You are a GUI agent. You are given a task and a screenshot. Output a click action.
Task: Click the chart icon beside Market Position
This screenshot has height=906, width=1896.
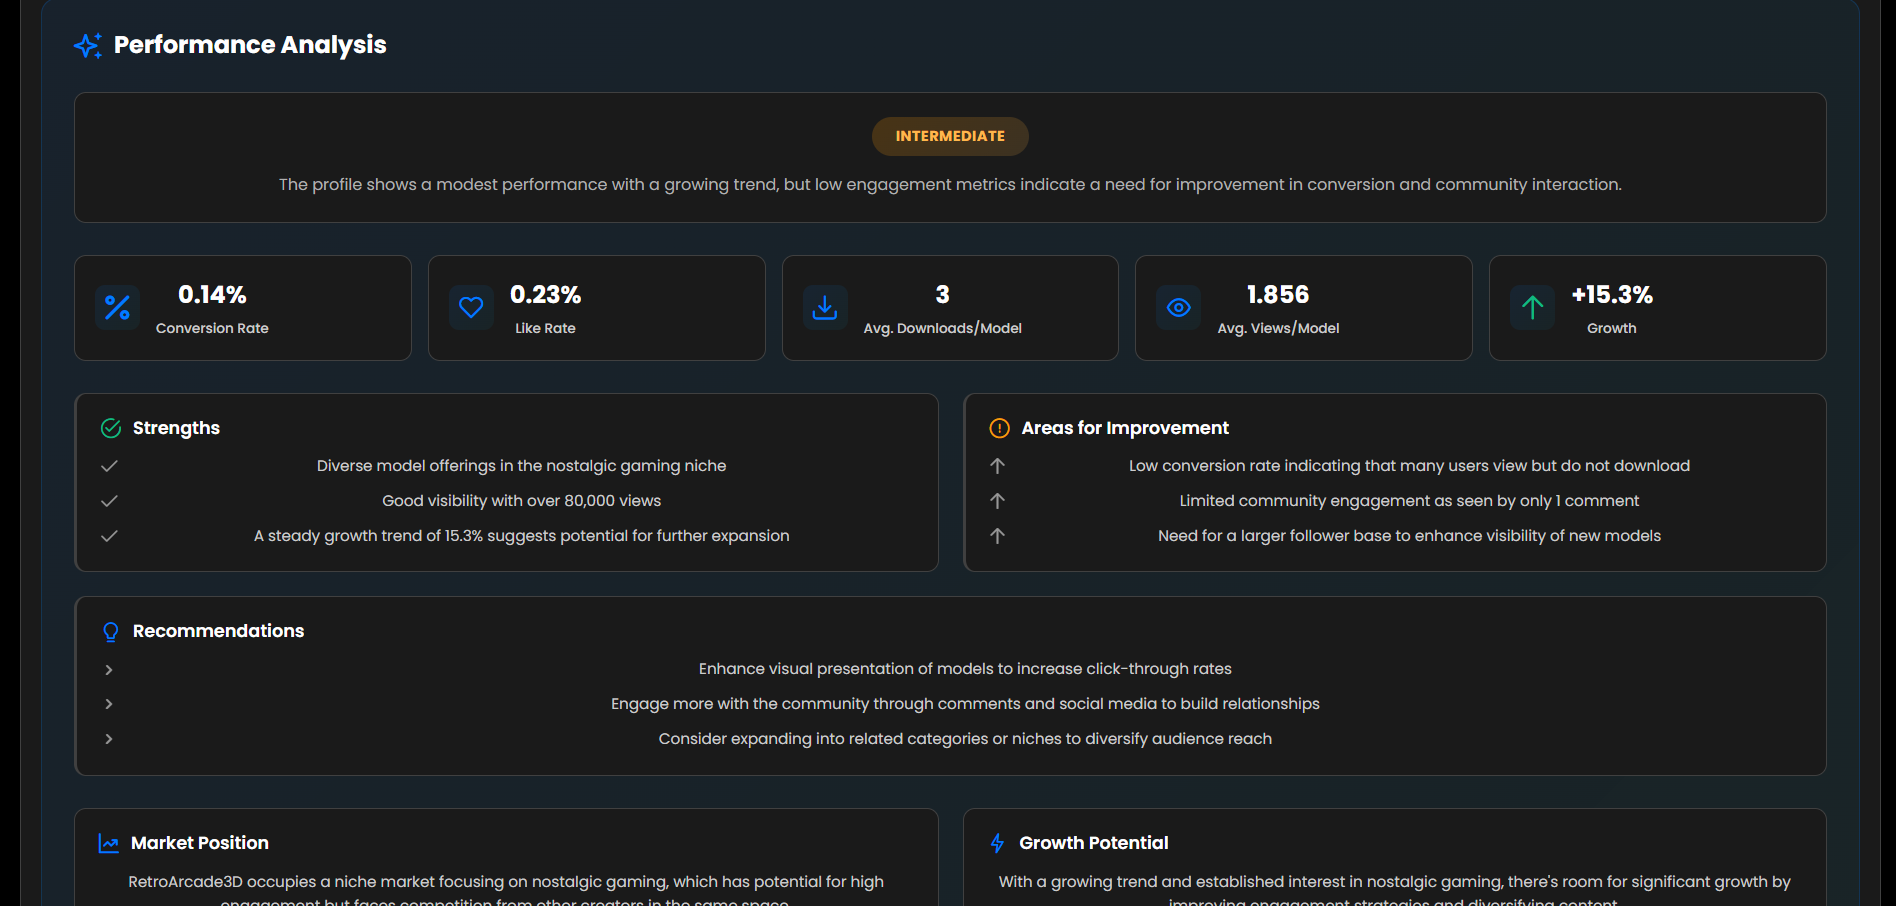tap(108, 843)
